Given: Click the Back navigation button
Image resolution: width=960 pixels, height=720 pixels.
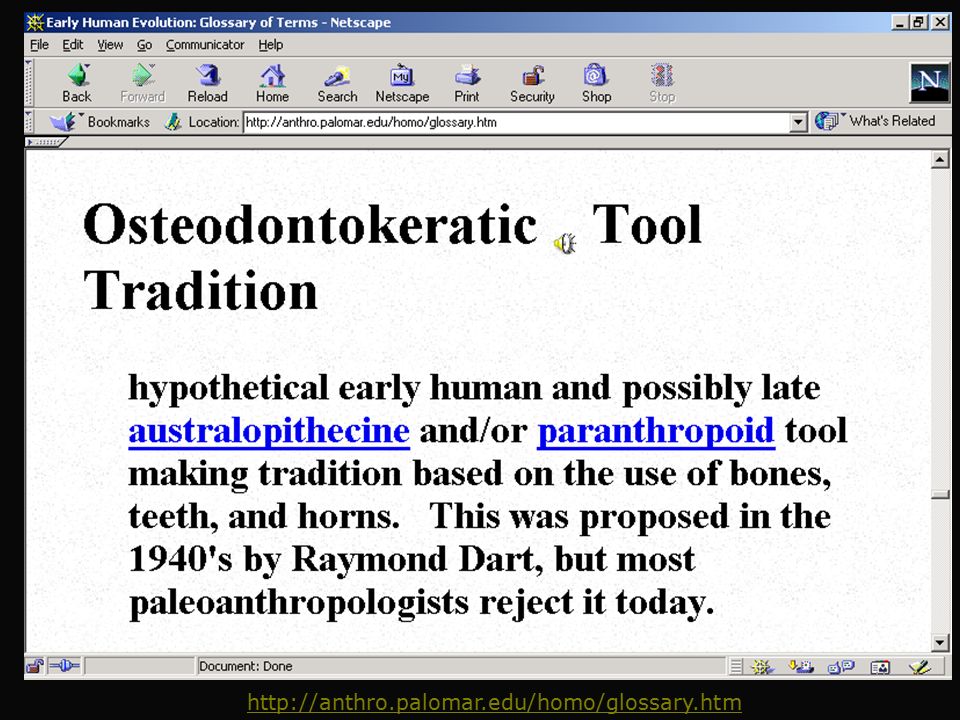Looking at the screenshot, I should click(x=77, y=83).
